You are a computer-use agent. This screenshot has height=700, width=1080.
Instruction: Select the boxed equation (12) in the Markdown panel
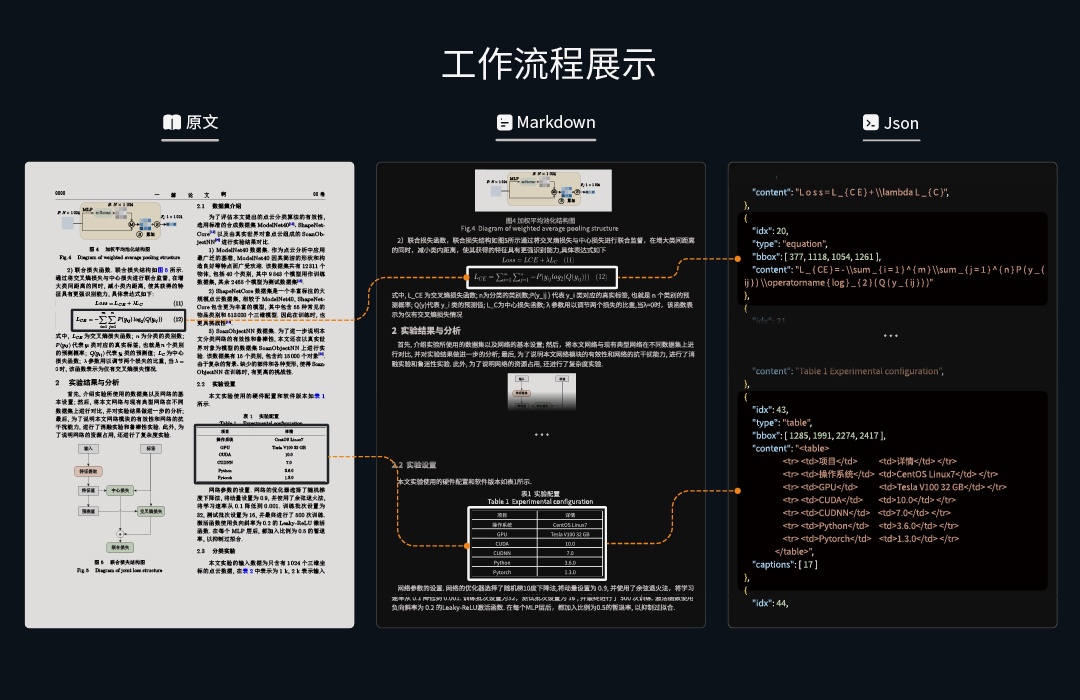tap(540, 275)
